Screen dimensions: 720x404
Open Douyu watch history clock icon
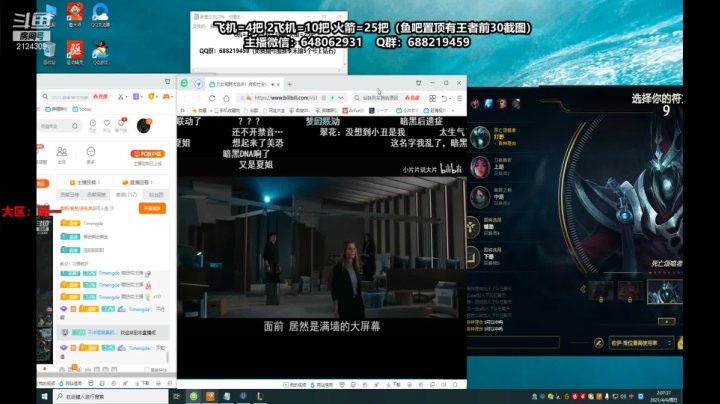pyautogui.click(x=93, y=123)
